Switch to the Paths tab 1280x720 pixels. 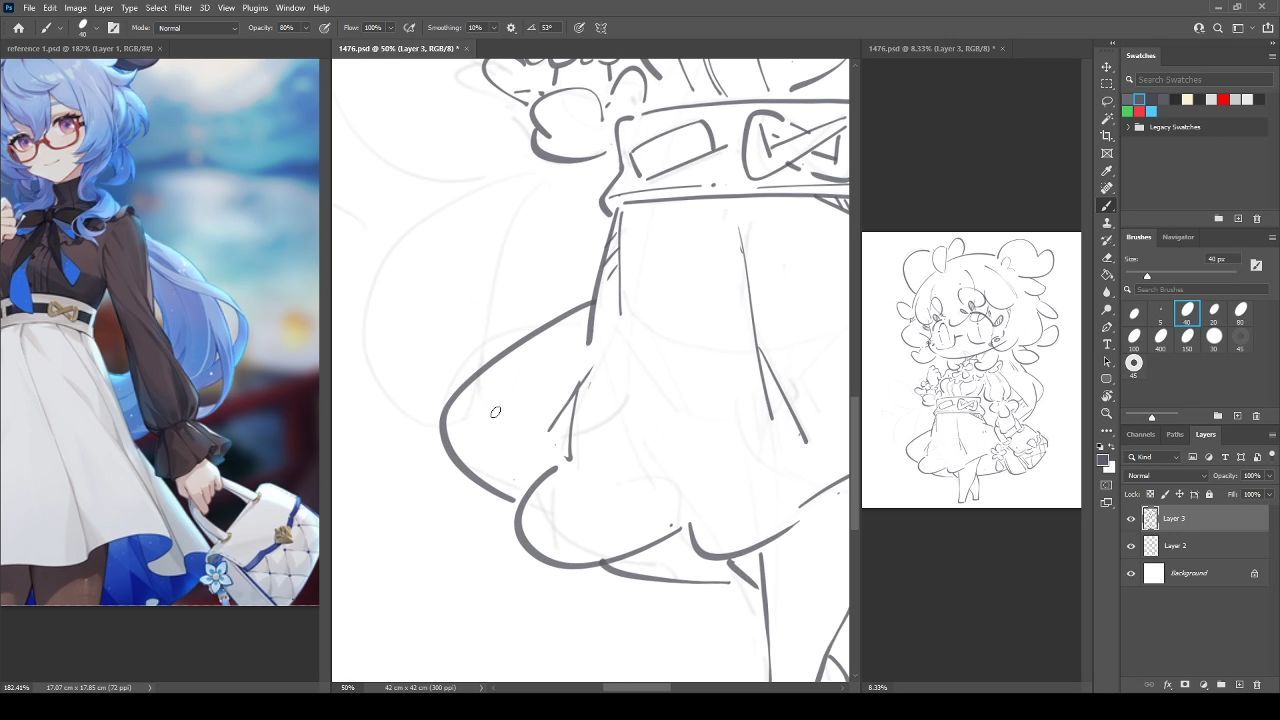click(x=1175, y=434)
